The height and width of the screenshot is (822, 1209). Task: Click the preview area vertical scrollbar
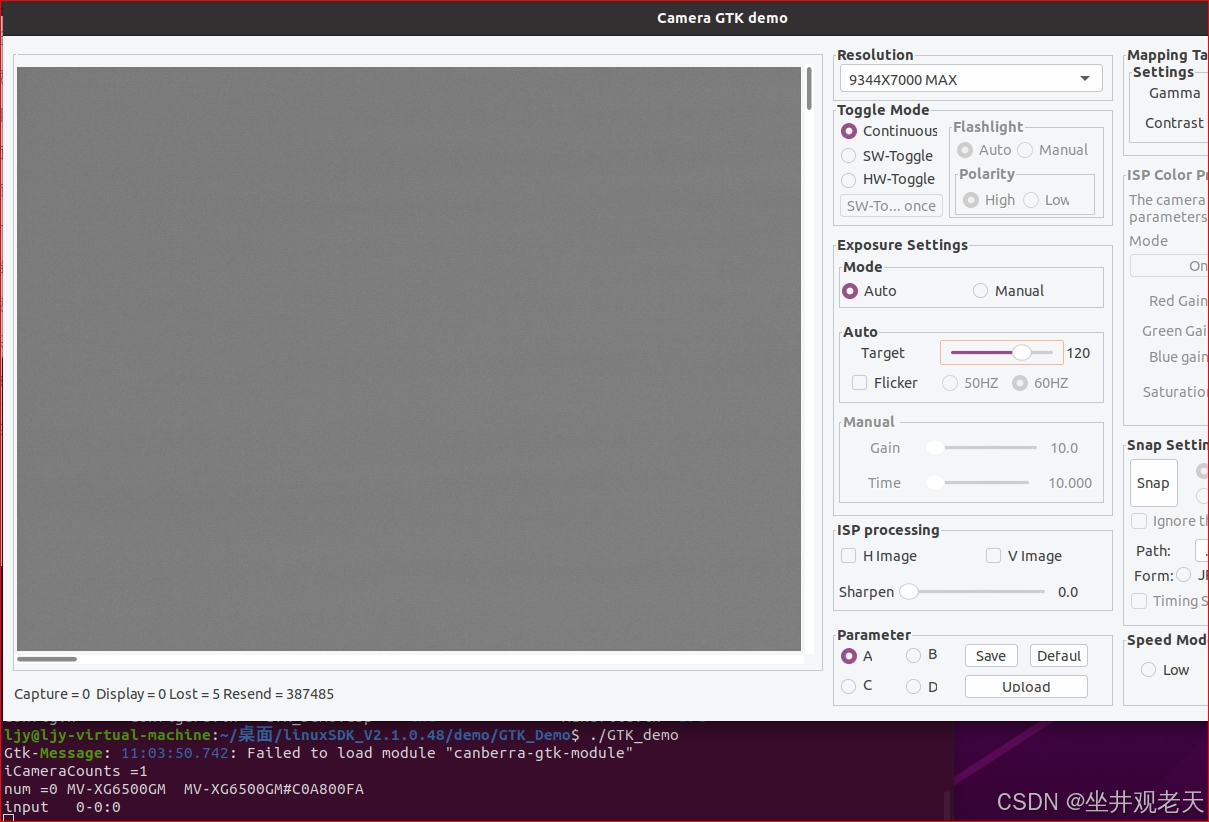[808, 90]
